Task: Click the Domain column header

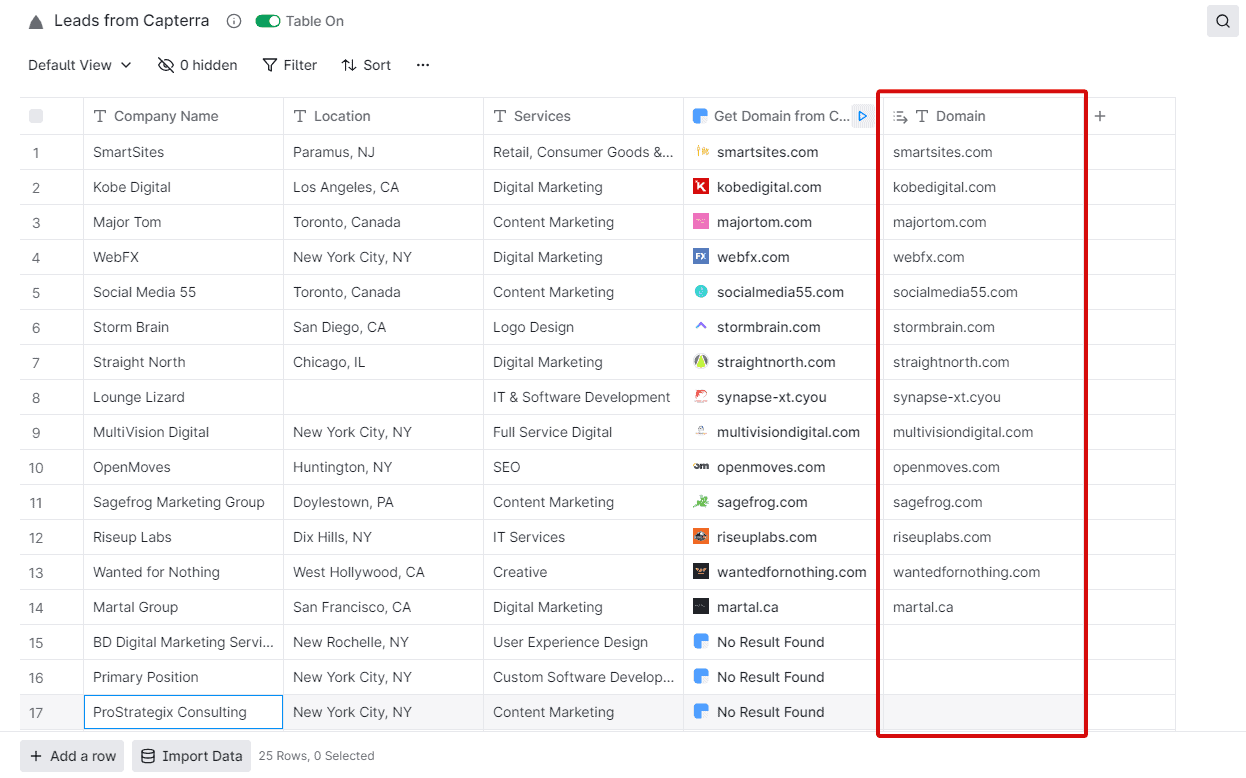Action: (x=984, y=116)
